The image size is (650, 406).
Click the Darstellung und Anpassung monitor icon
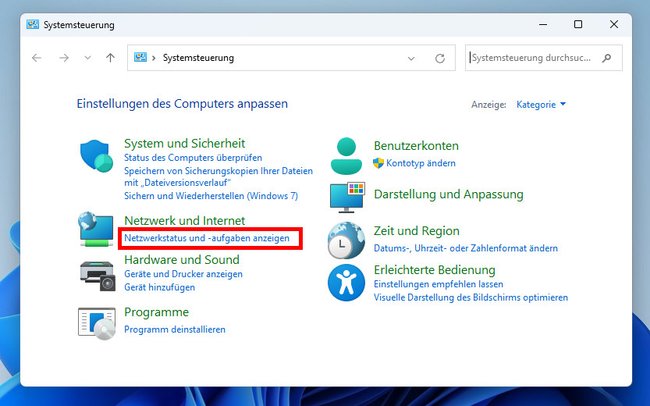[x=347, y=197]
